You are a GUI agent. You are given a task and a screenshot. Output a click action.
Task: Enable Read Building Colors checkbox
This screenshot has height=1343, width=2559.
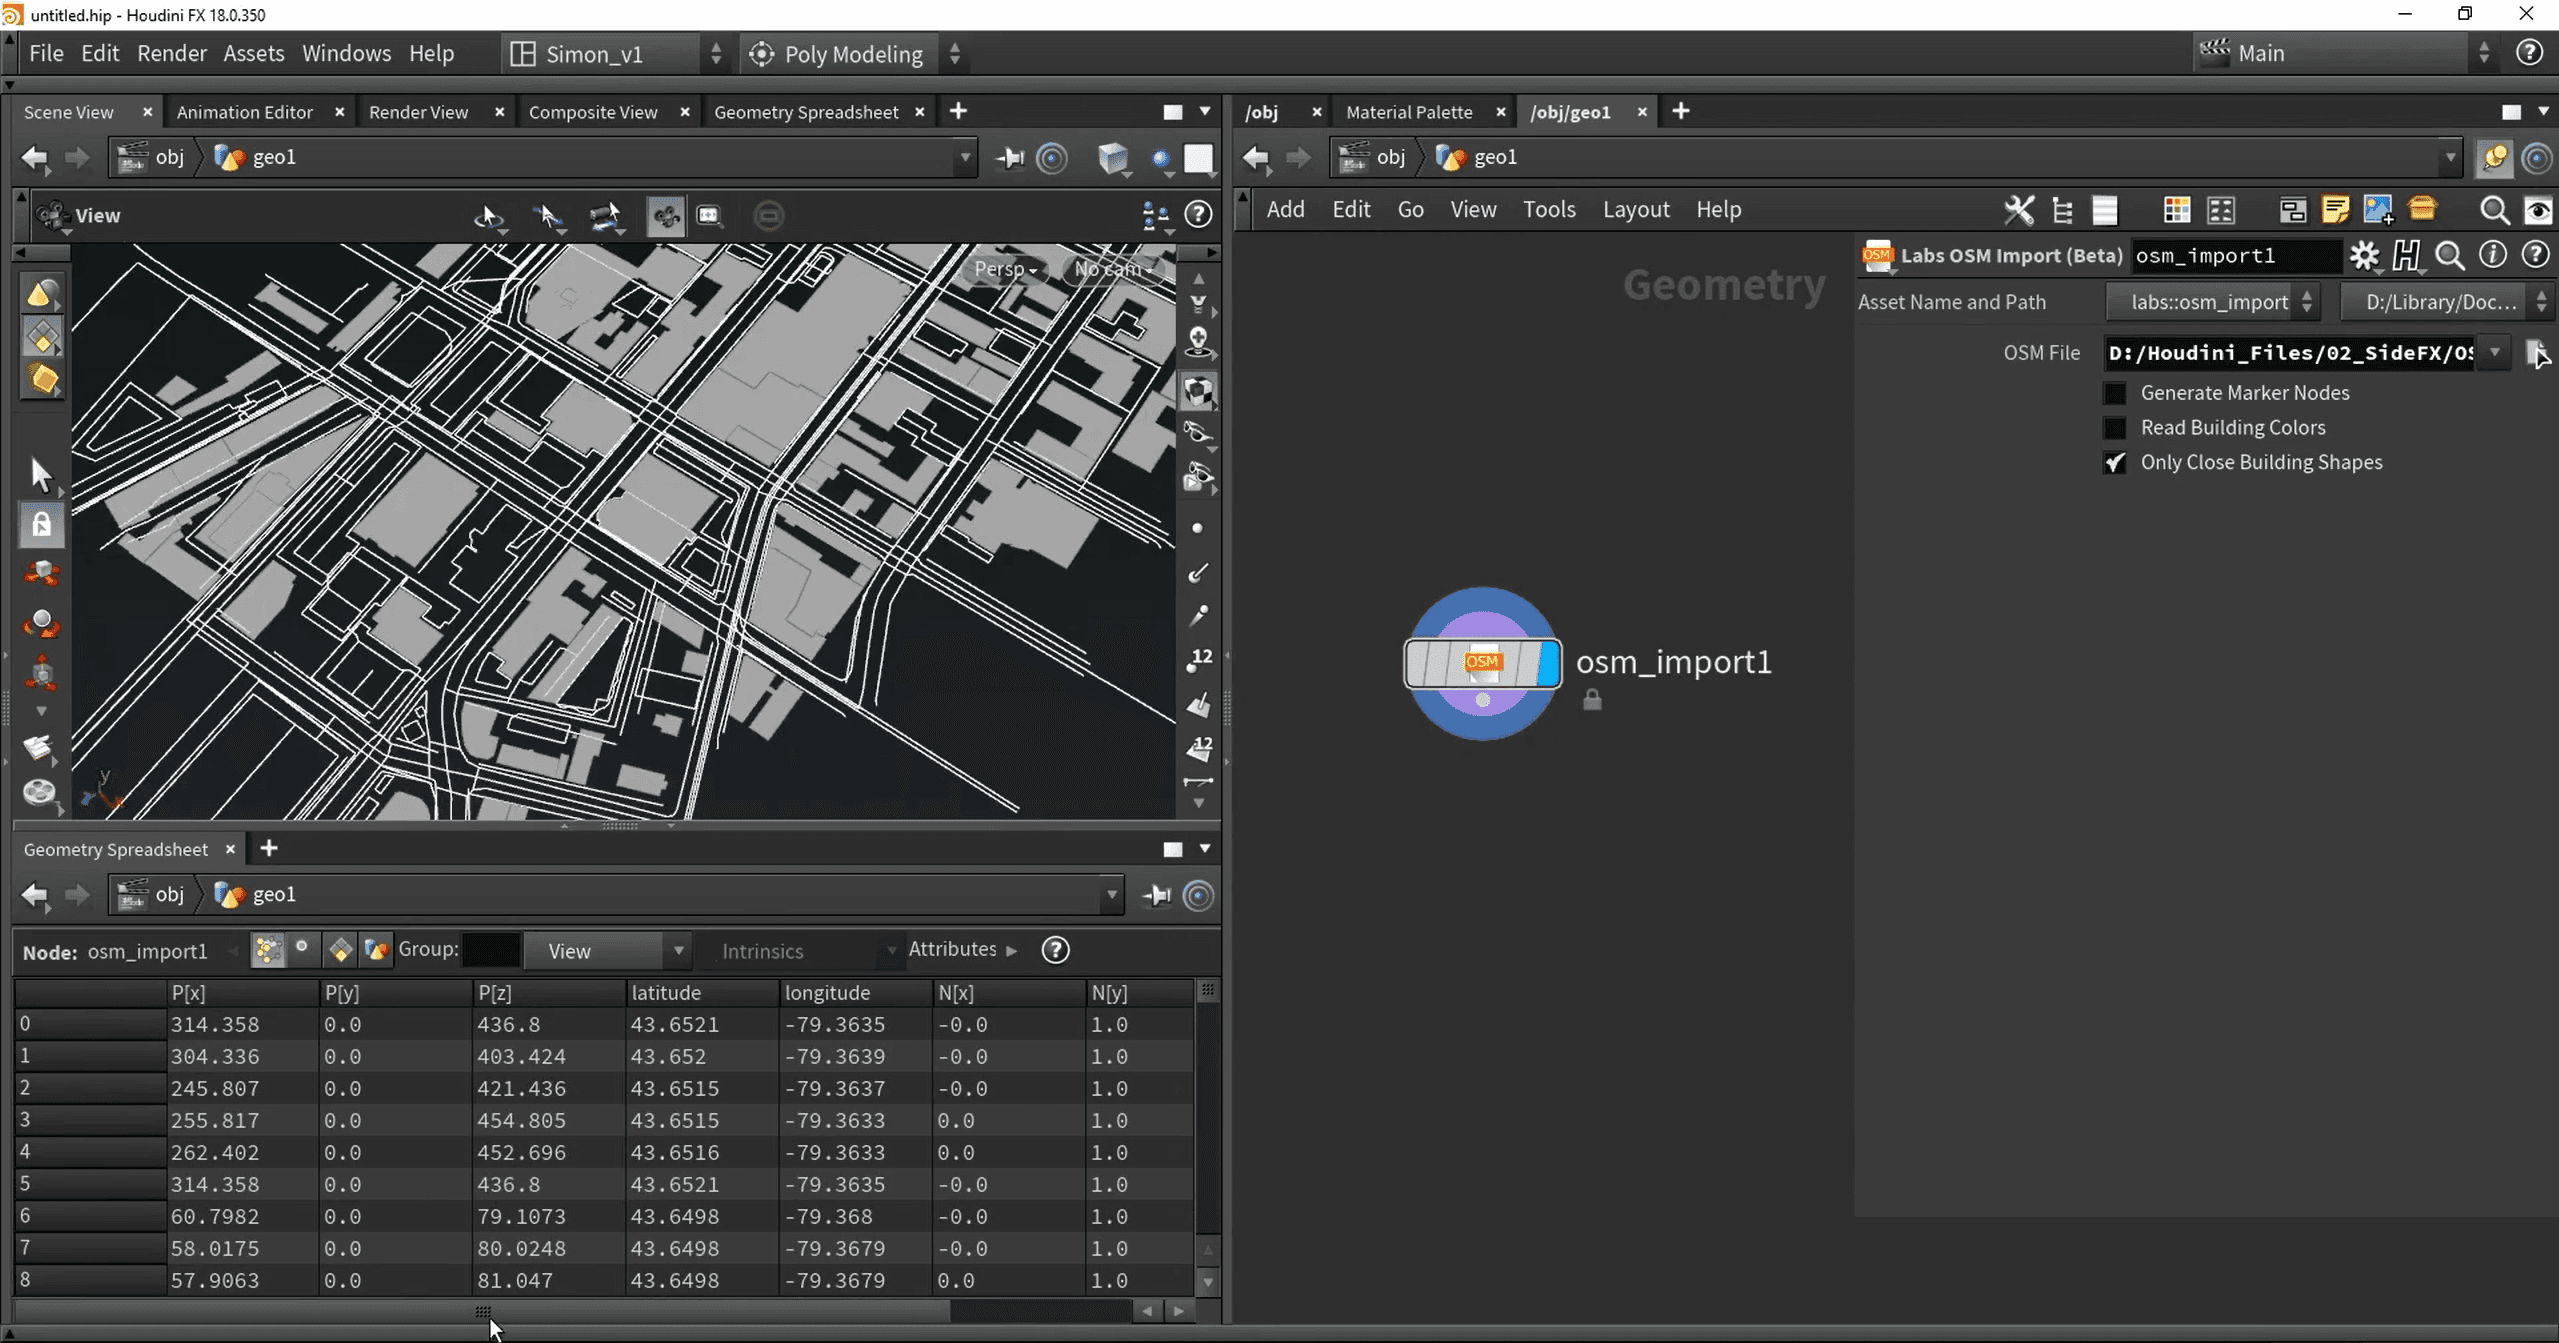pyautogui.click(x=2114, y=428)
